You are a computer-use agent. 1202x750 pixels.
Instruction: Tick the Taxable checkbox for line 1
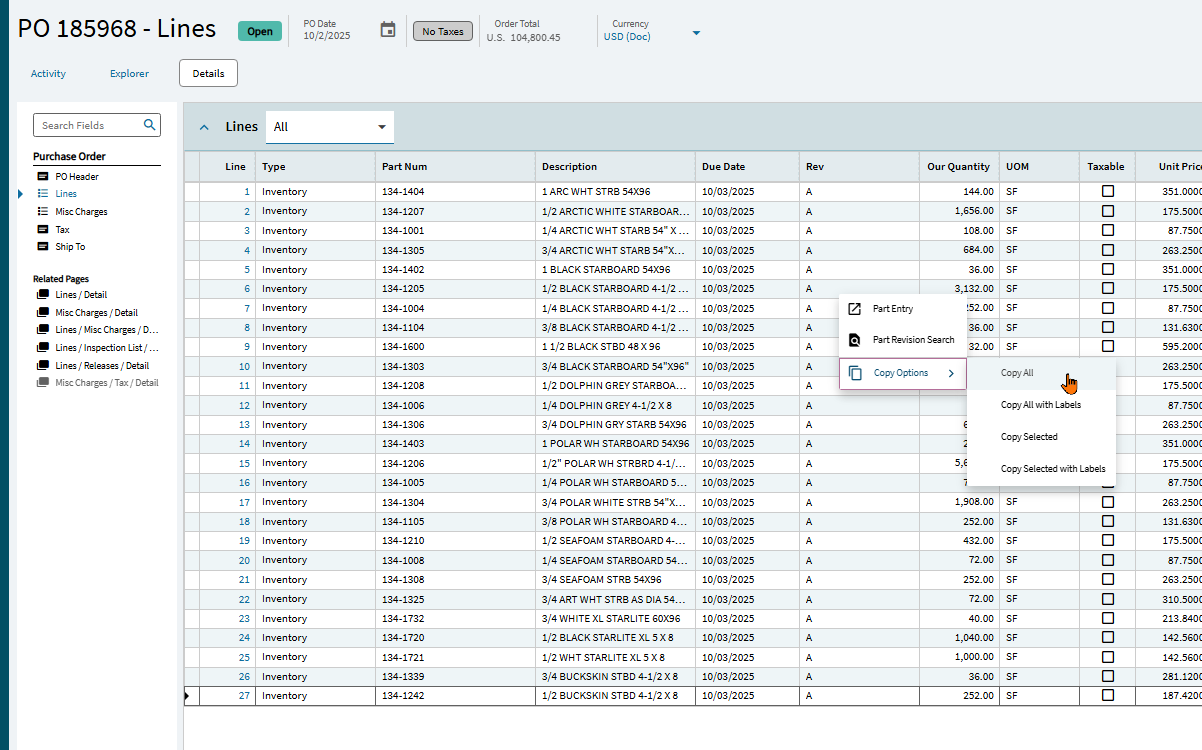coord(1108,191)
